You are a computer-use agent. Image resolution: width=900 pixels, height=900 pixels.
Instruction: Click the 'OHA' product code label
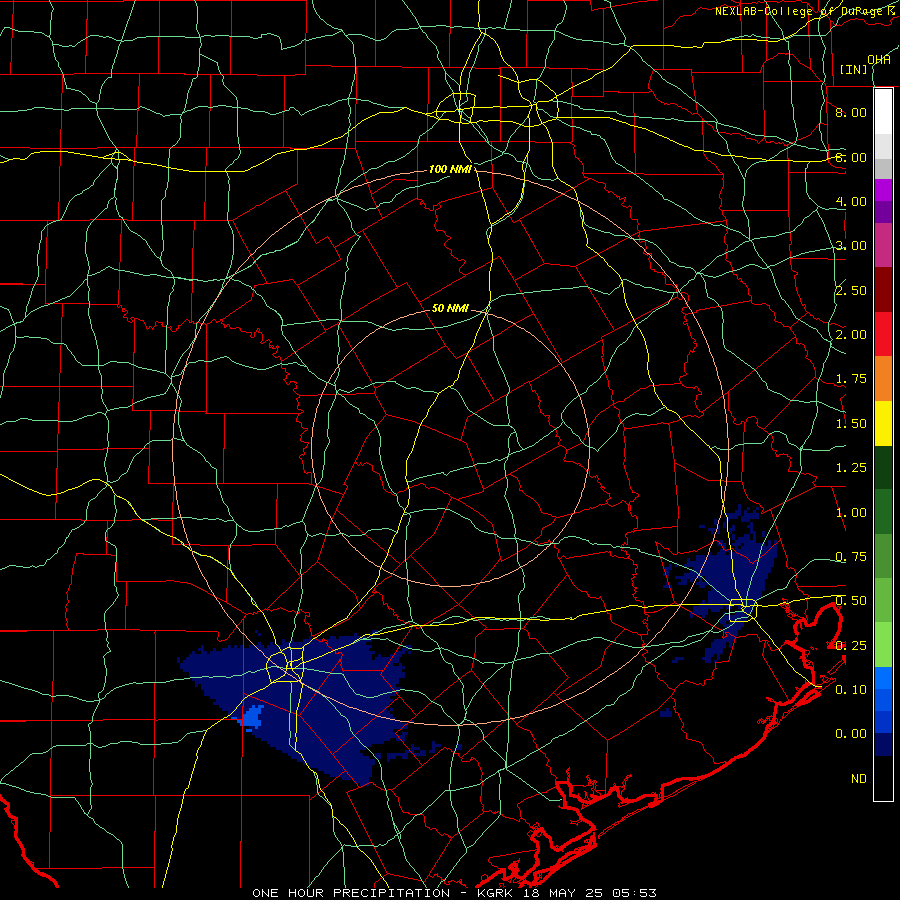point(879,60)
